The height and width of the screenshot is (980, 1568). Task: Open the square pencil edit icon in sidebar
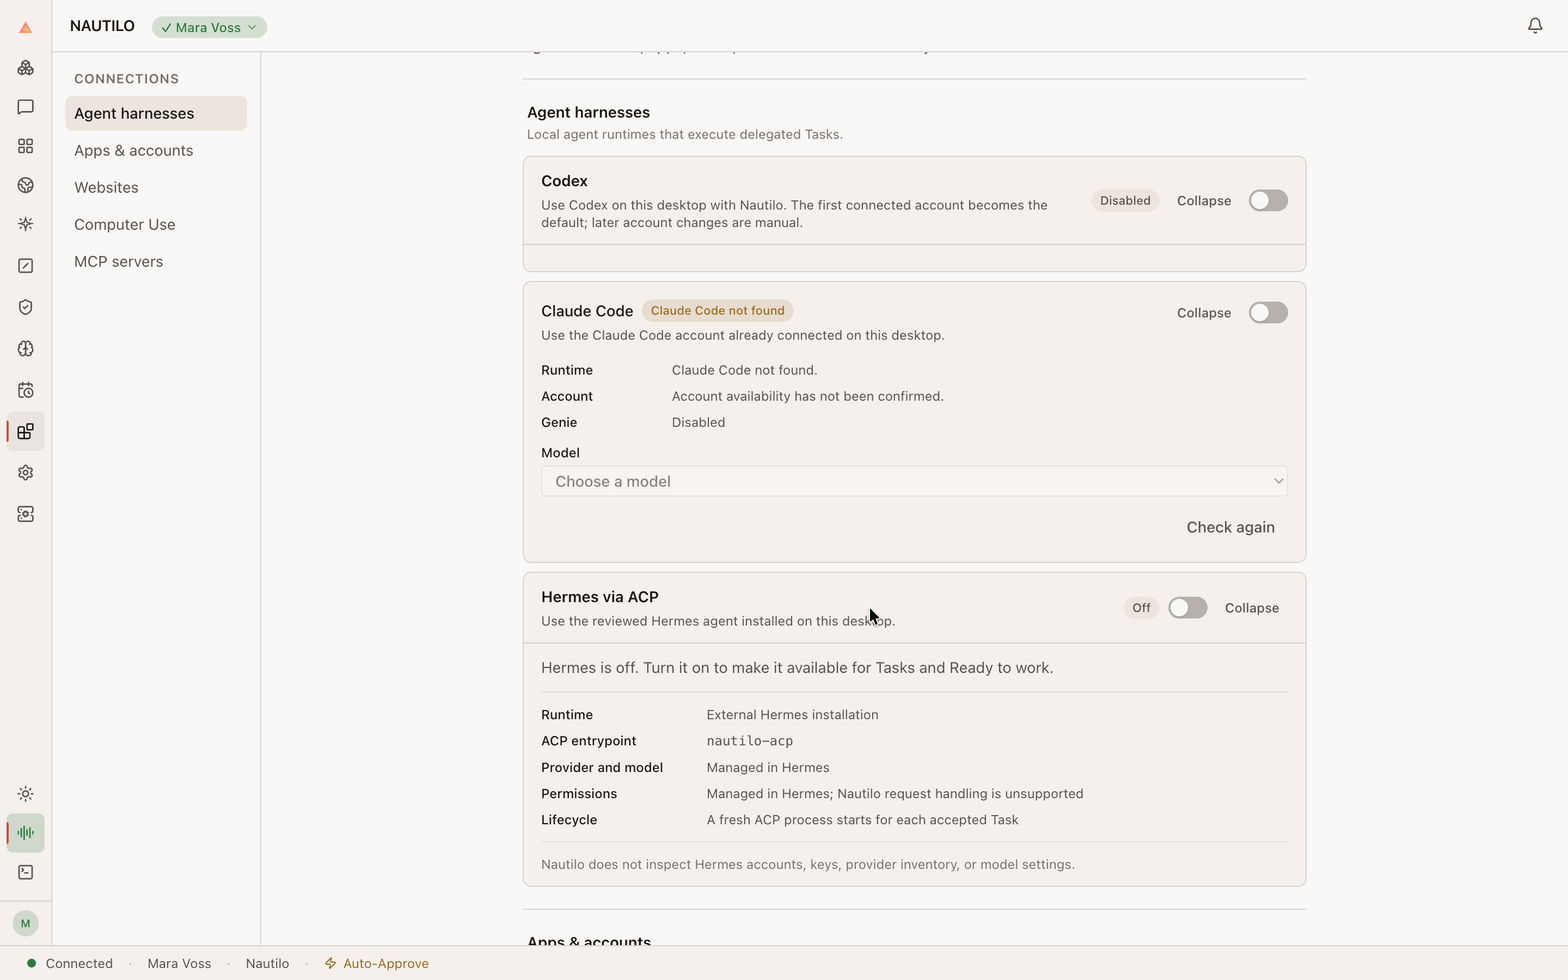point(26,266)
